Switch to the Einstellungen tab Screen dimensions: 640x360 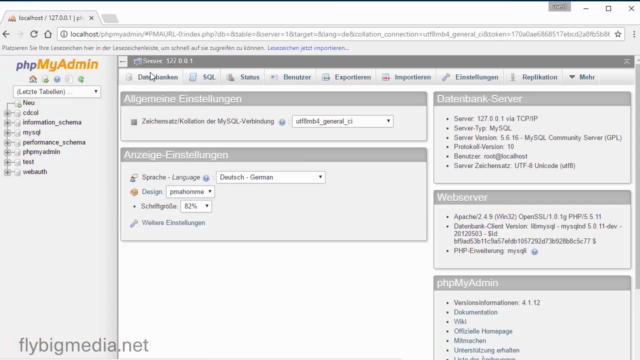470,77
